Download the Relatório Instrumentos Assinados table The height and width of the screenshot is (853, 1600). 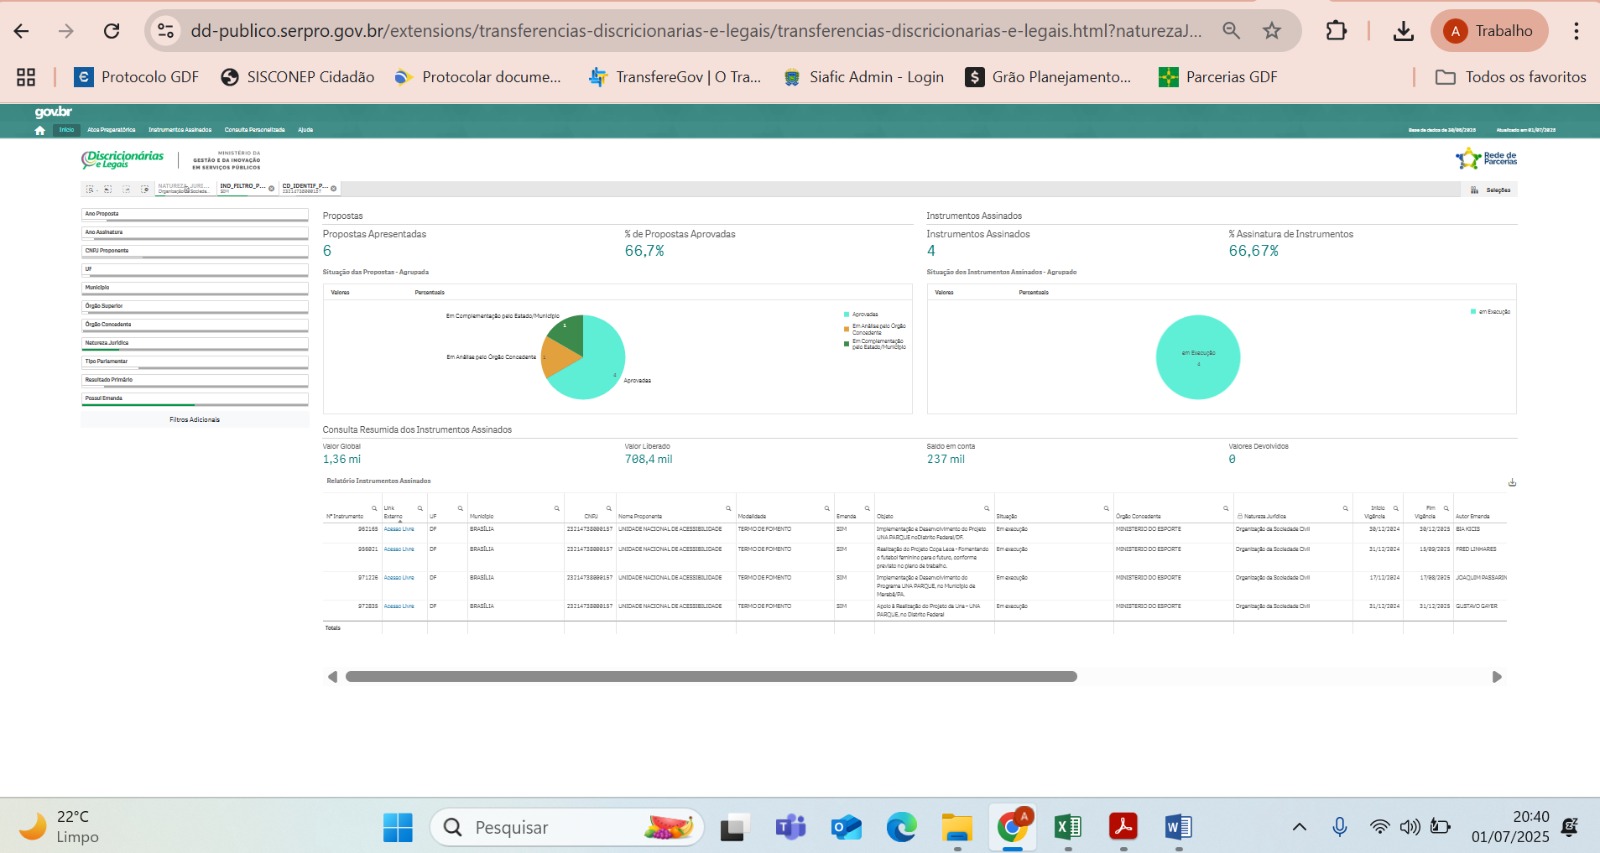(1512, 483)
